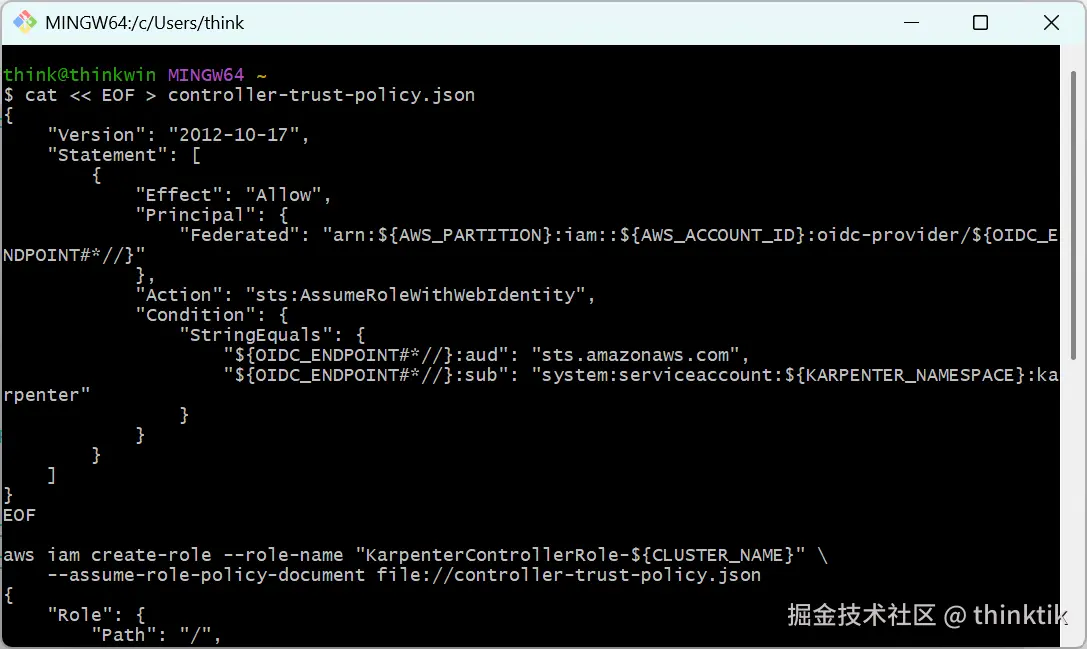Click the "Role": { output line
1087x649 pixels.
[96, 615]
